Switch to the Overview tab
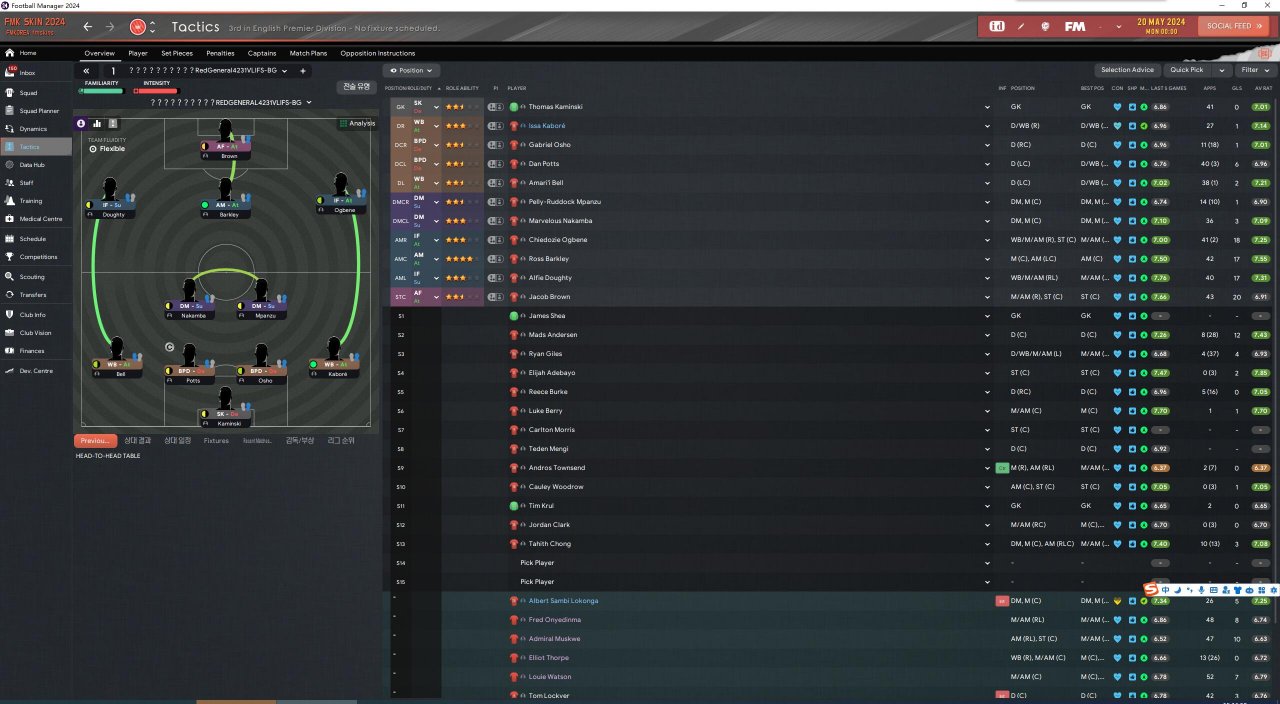 (x=99, y=53)
